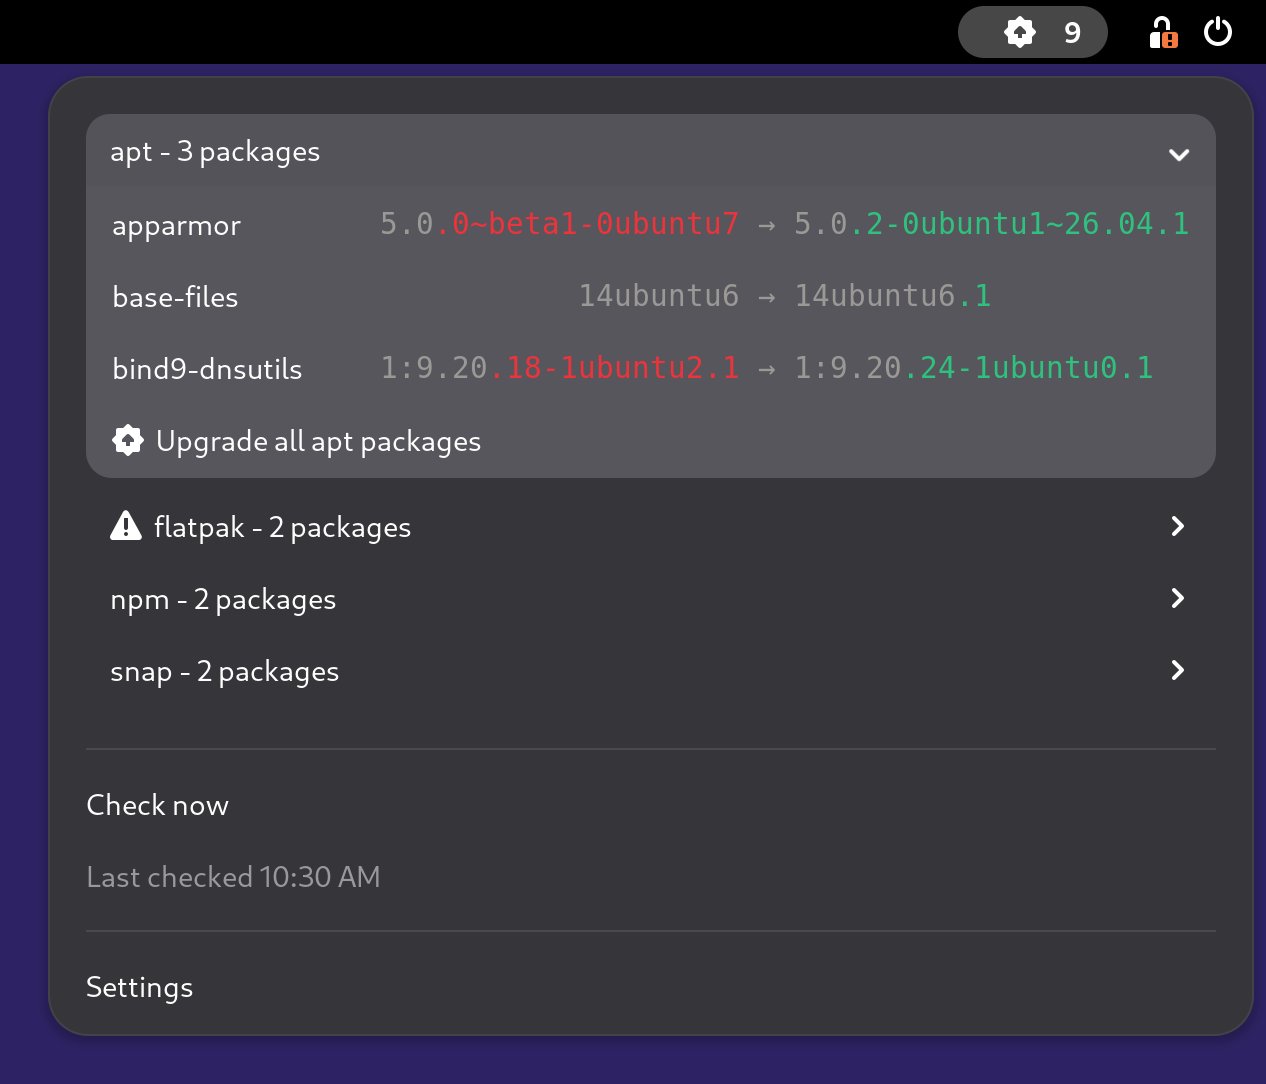This screenshot has height=1084, width=1266.
Task: Open Settings from the menu
Action: 140,987
